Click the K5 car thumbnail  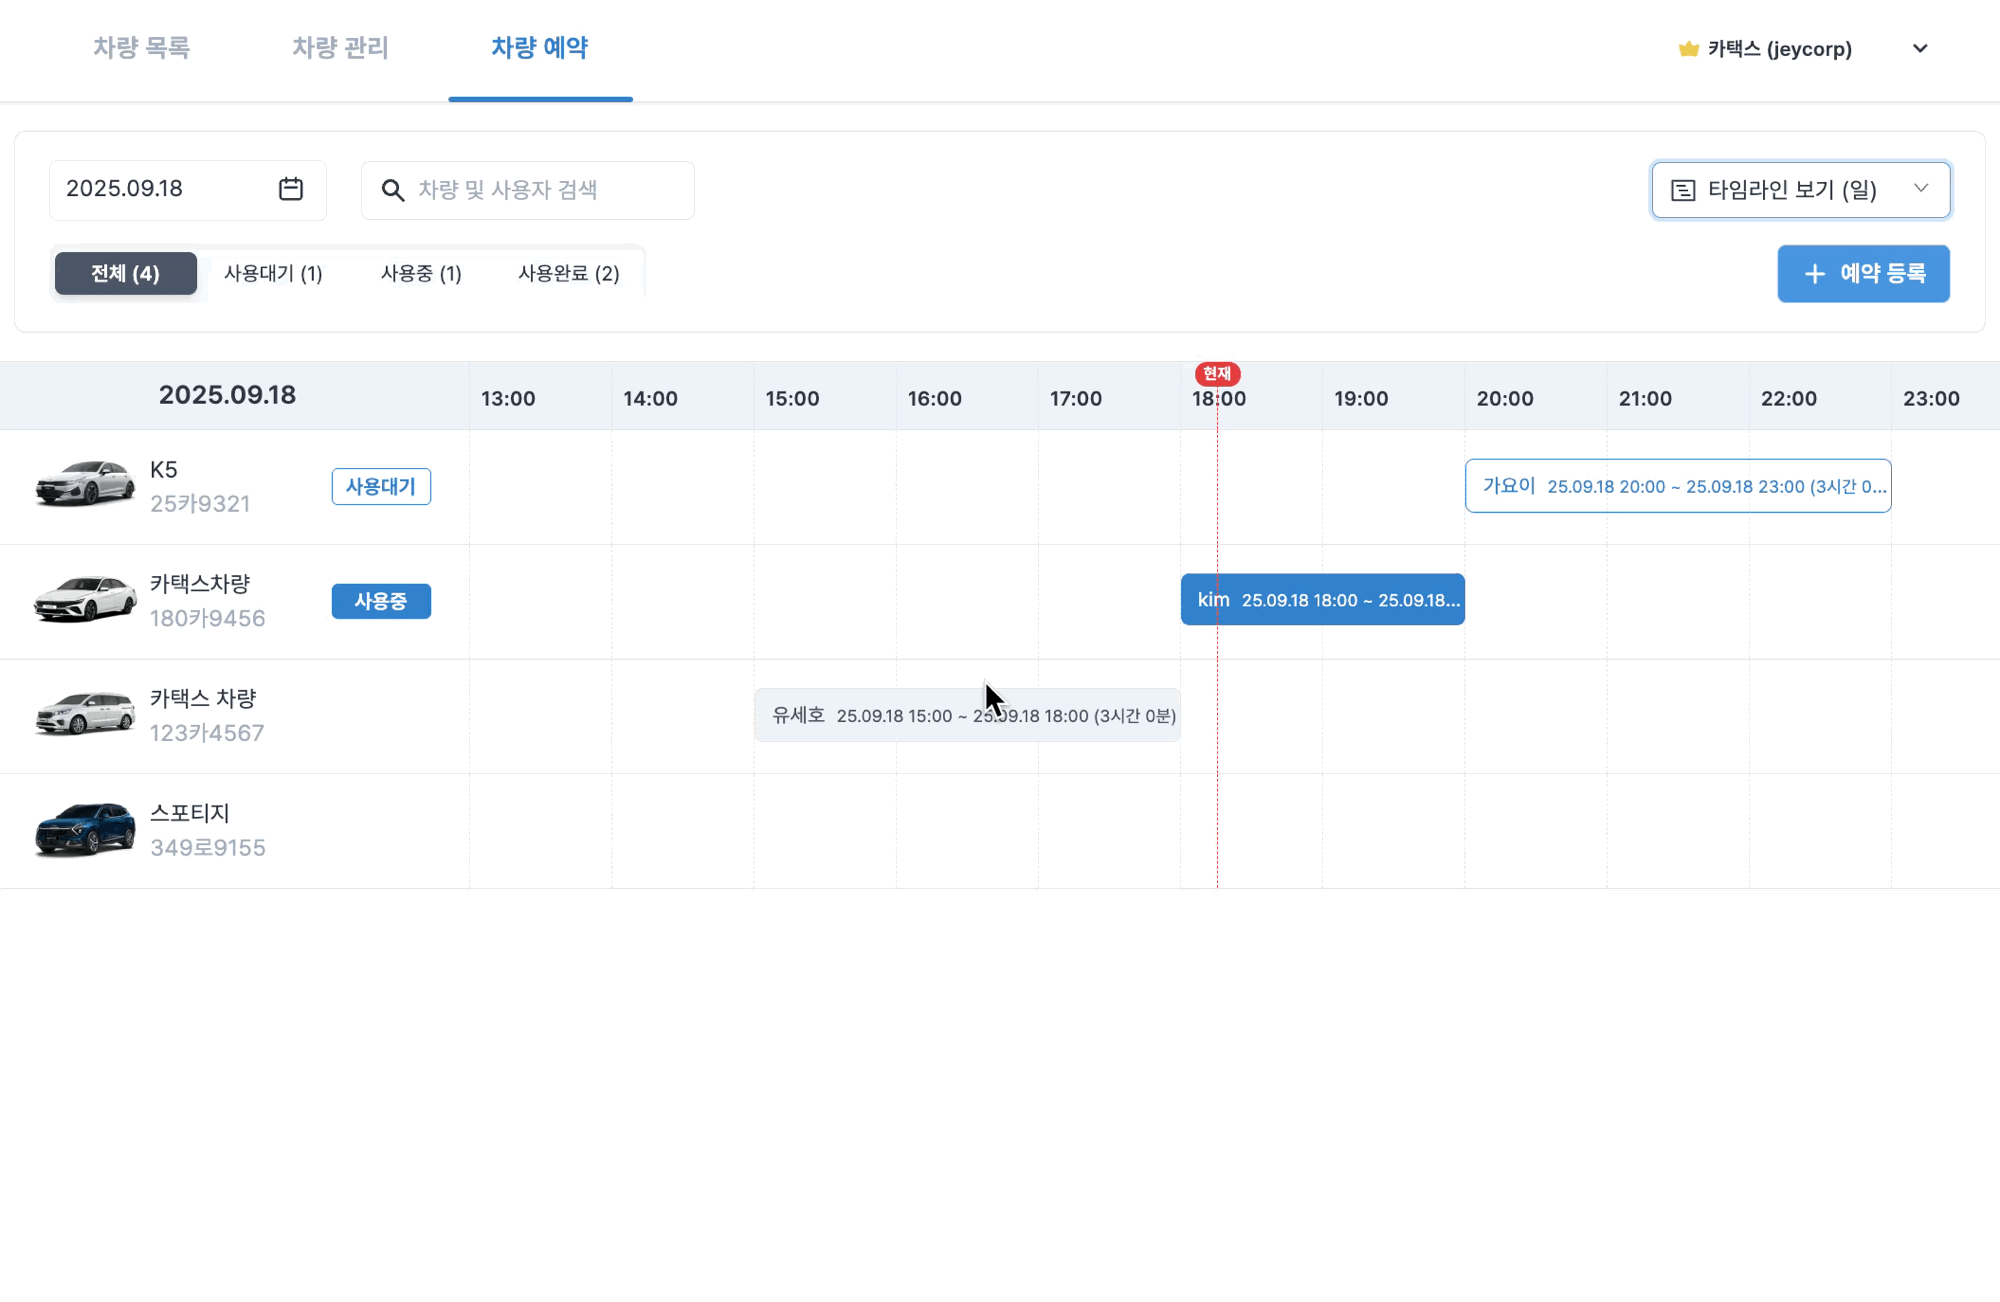(85, 485)
